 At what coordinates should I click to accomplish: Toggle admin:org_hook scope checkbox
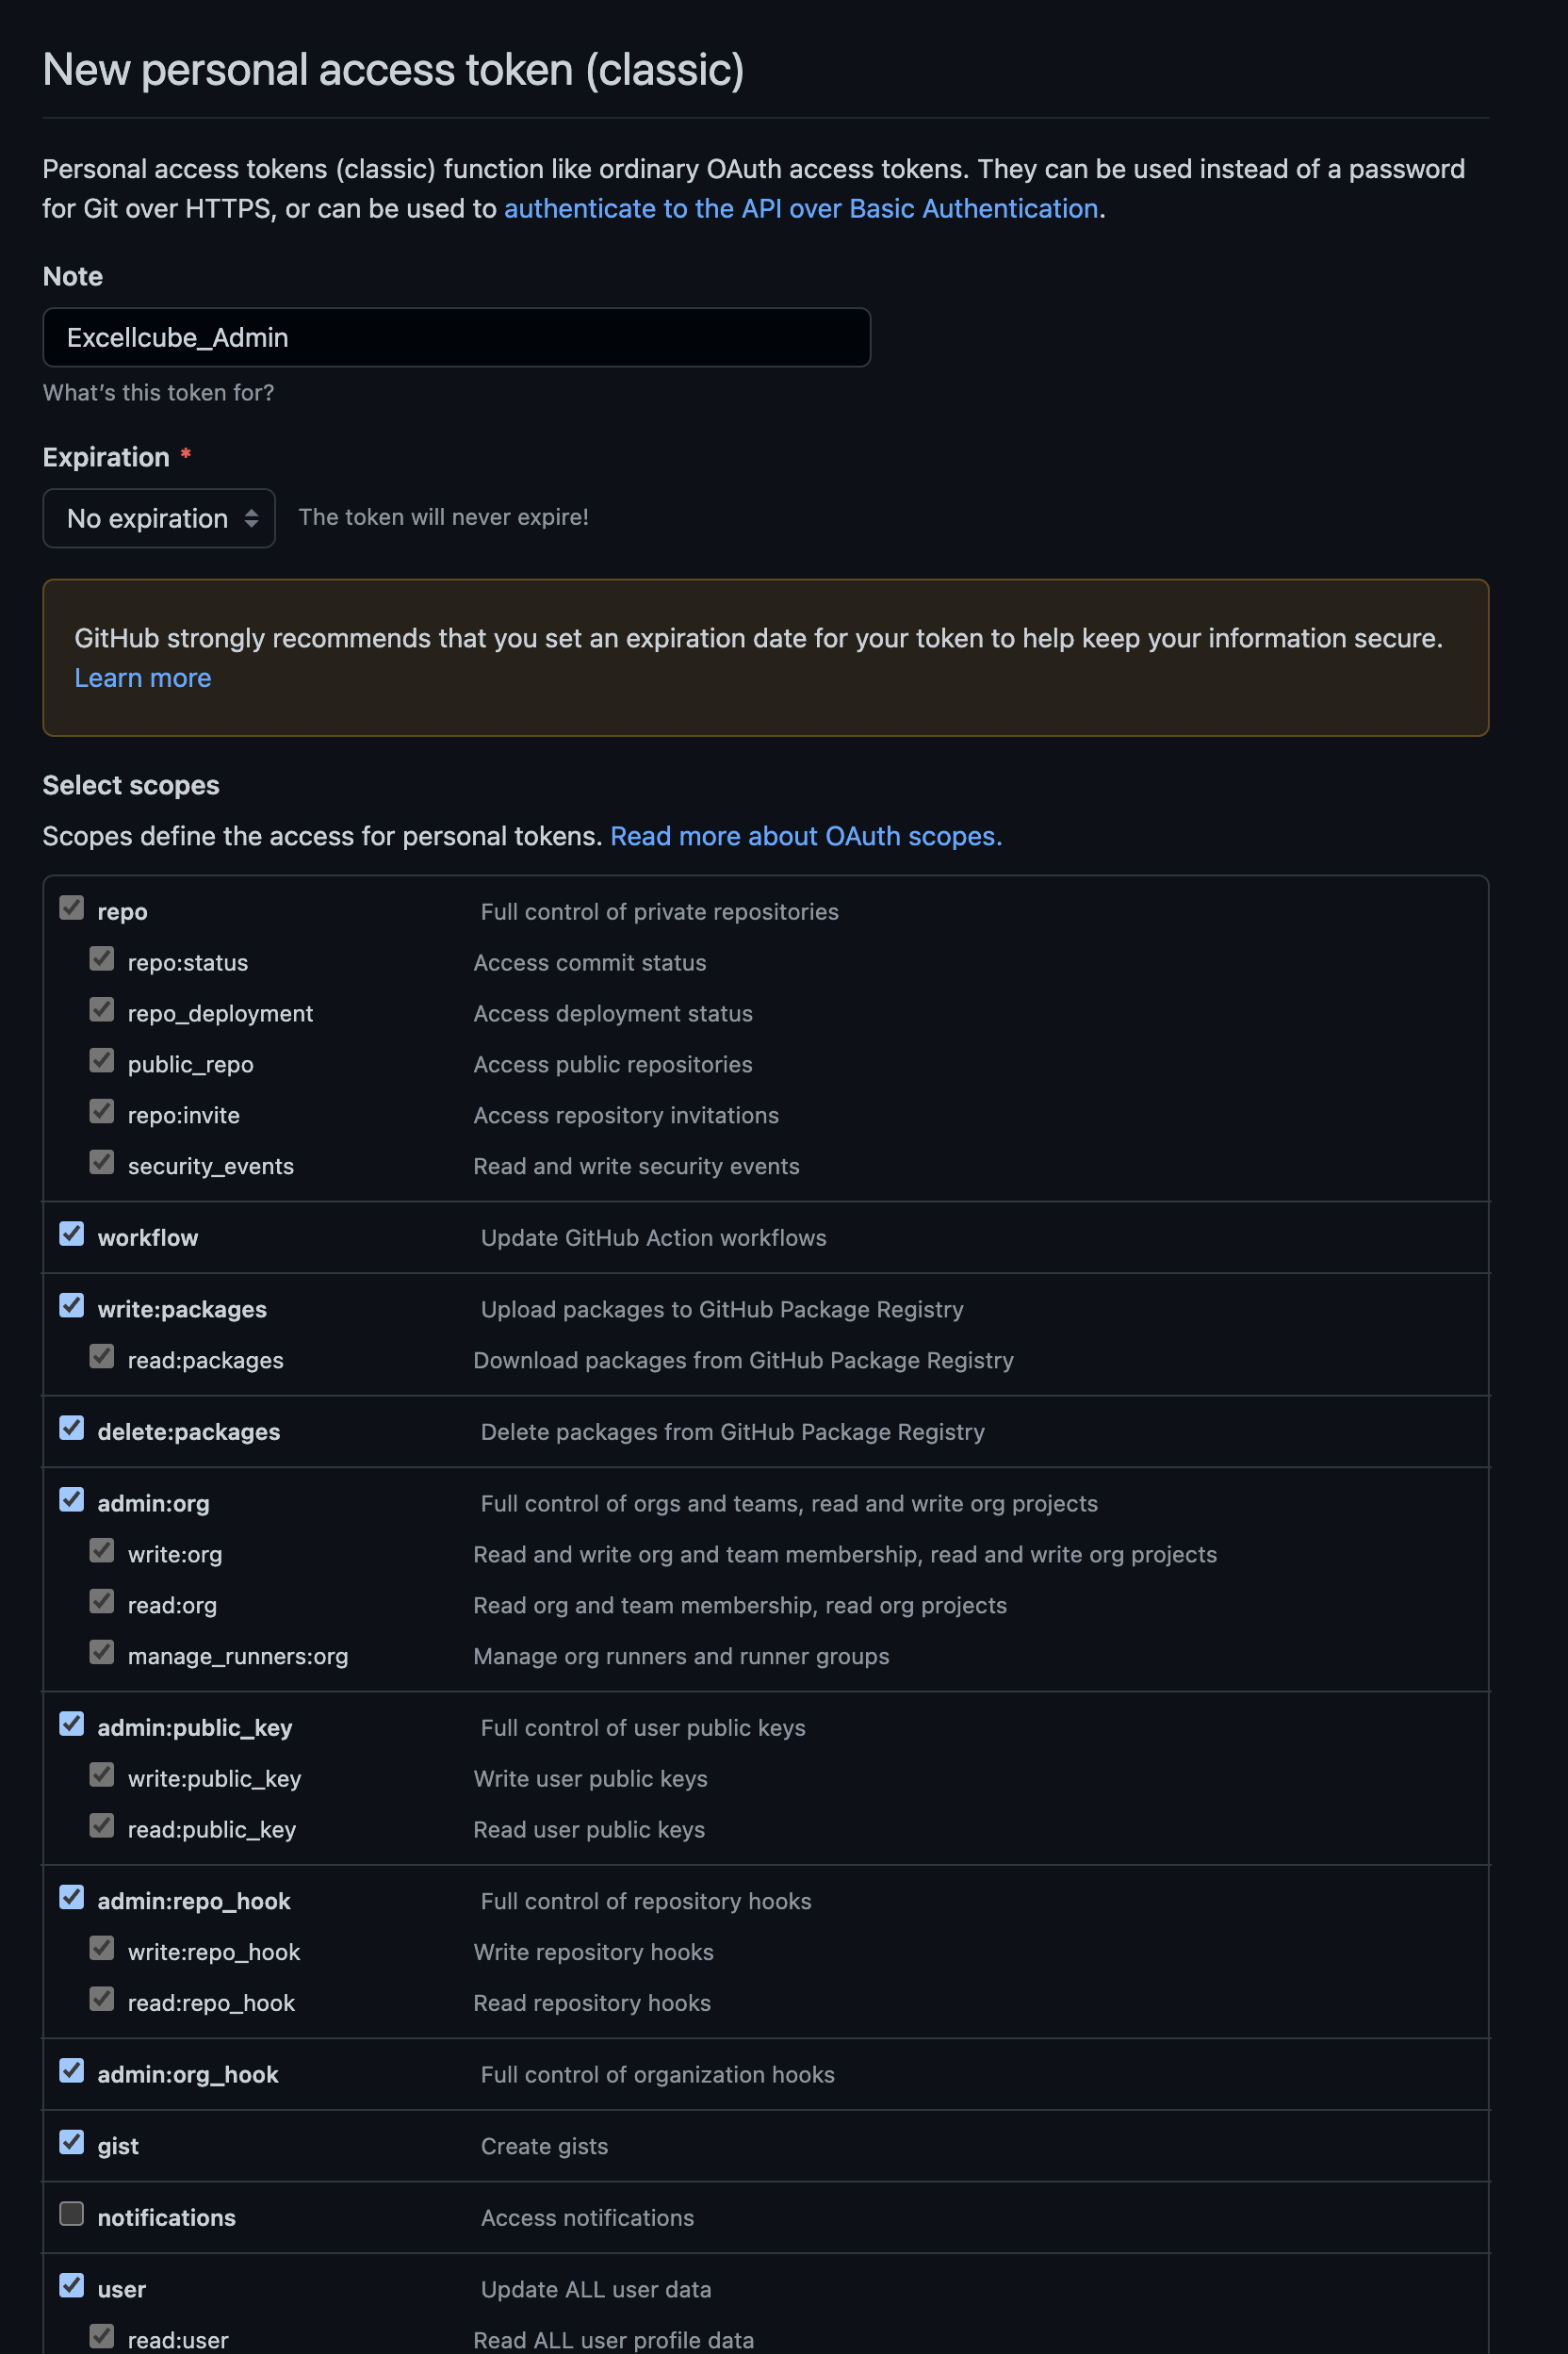71,2071
